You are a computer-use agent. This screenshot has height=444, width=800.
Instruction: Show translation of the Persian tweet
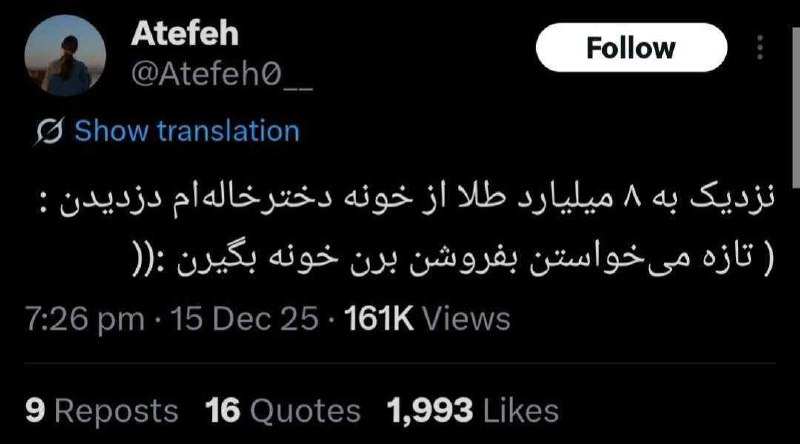pyautogui.click(x=187, y=131)
